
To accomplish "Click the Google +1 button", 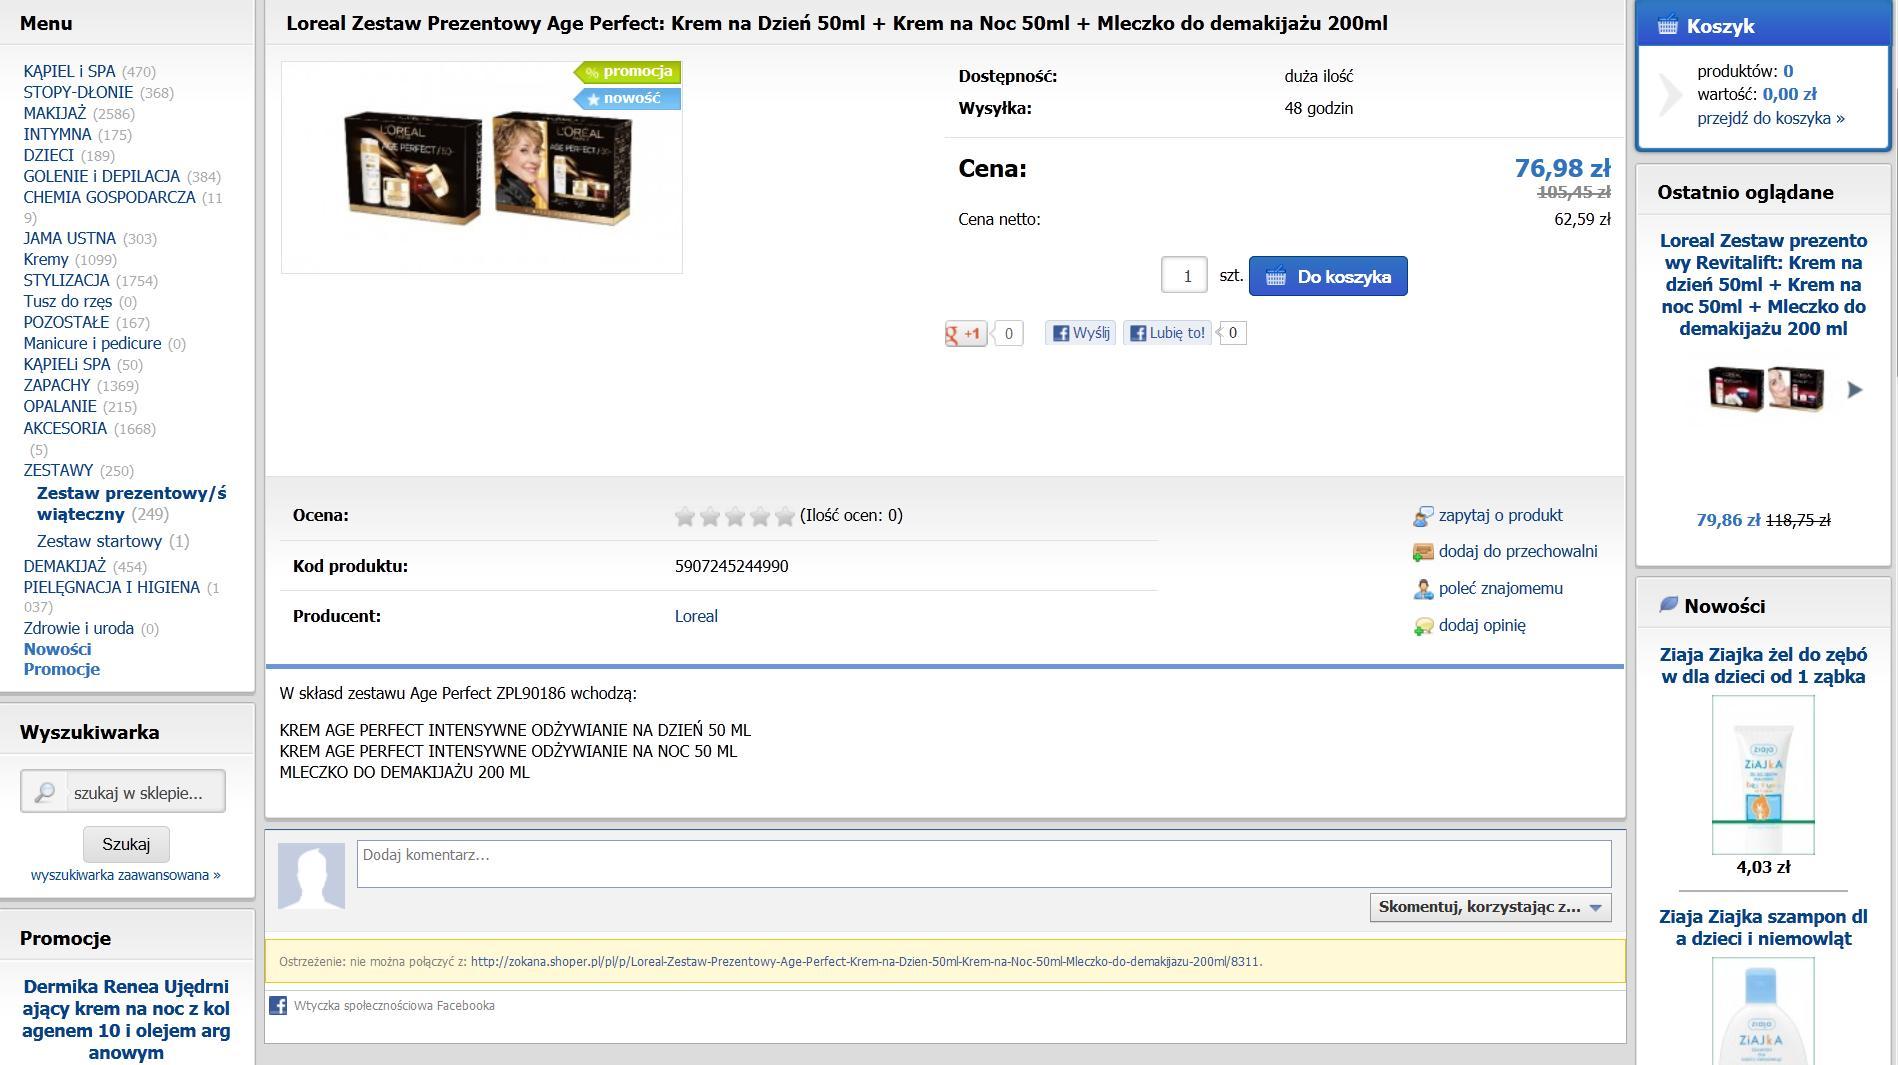I will point(966,333).
